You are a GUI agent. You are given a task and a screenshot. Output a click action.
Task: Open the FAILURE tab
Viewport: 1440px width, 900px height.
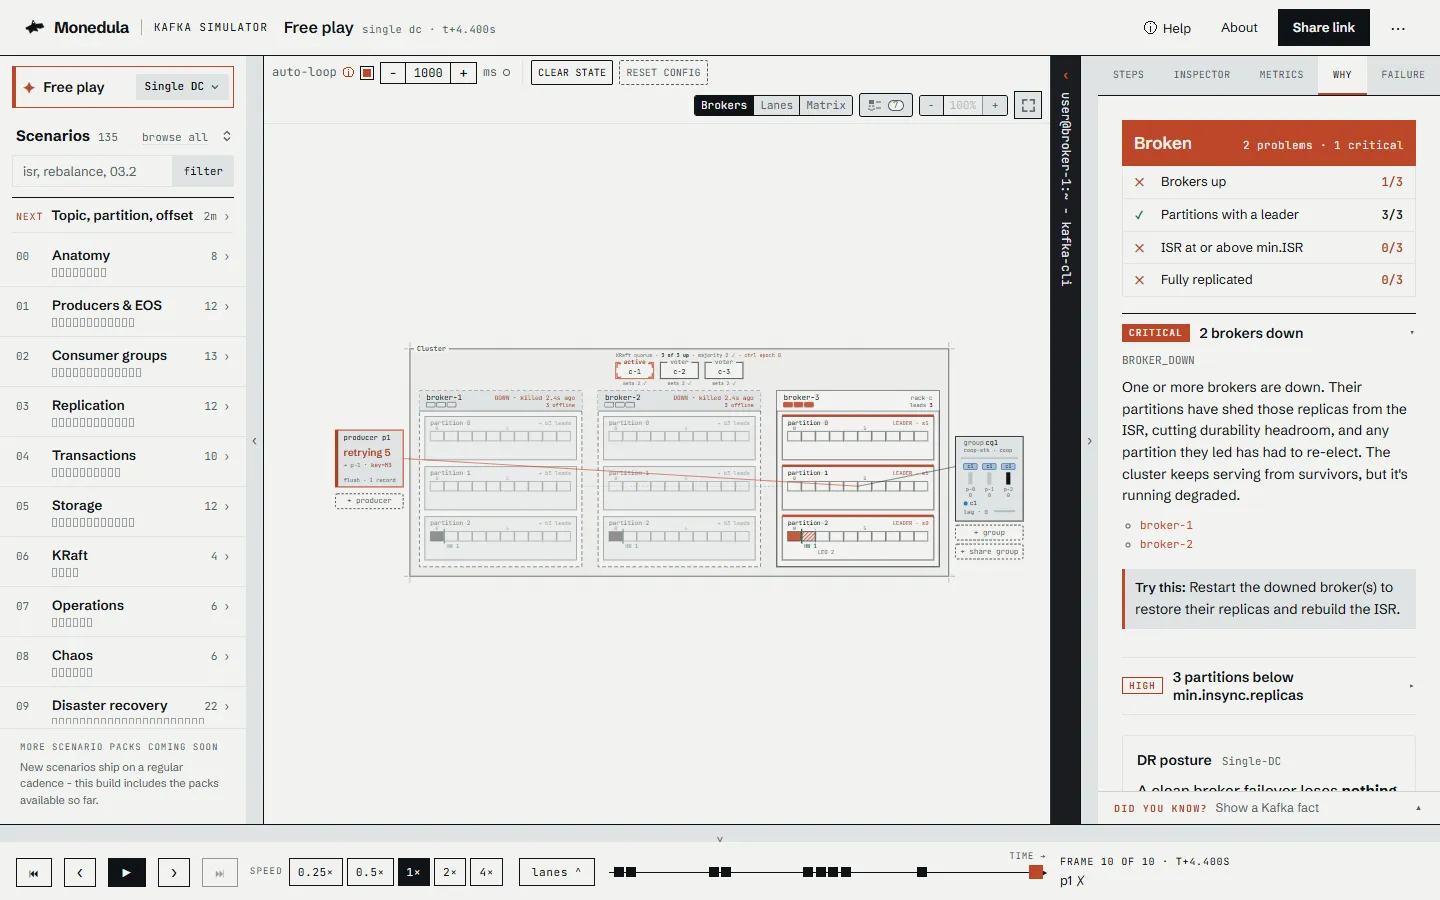click(x=1403, y=75)
